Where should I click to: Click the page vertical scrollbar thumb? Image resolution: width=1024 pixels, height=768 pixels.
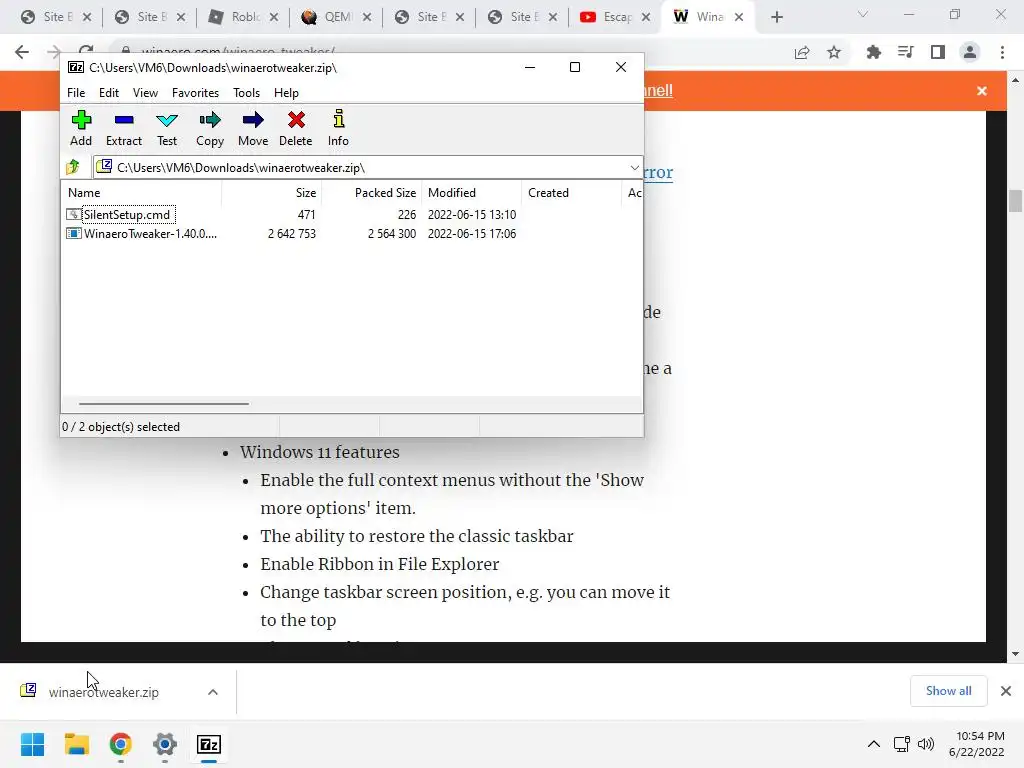[1015, 200]
